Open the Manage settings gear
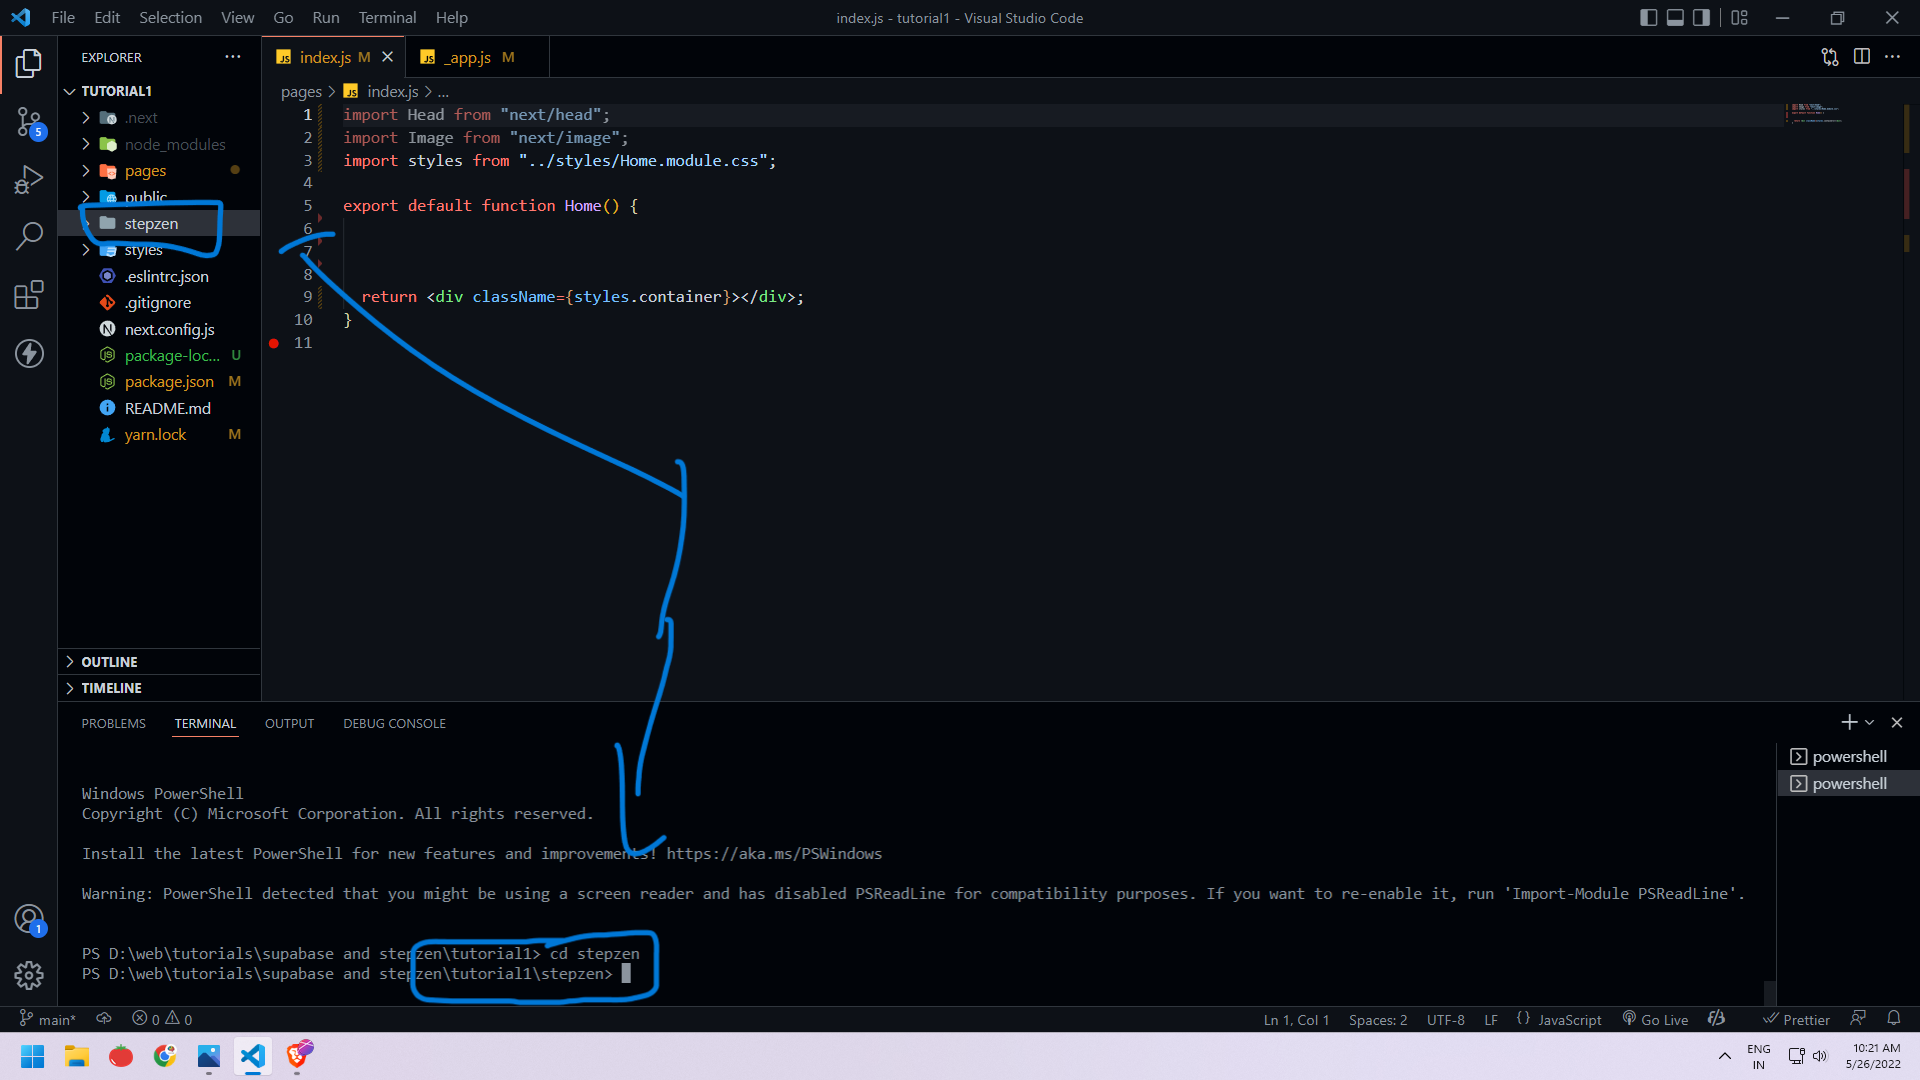Image resolution: width=1920 pixels, height=1080 pixels. pos(29,975)
